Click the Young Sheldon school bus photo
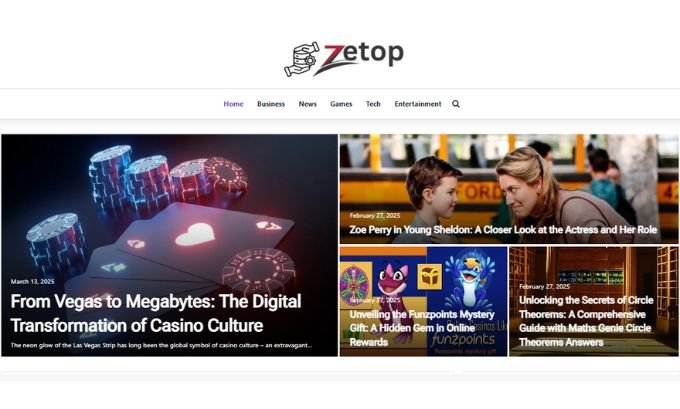 pyautogui.click(x=509, y=178)
